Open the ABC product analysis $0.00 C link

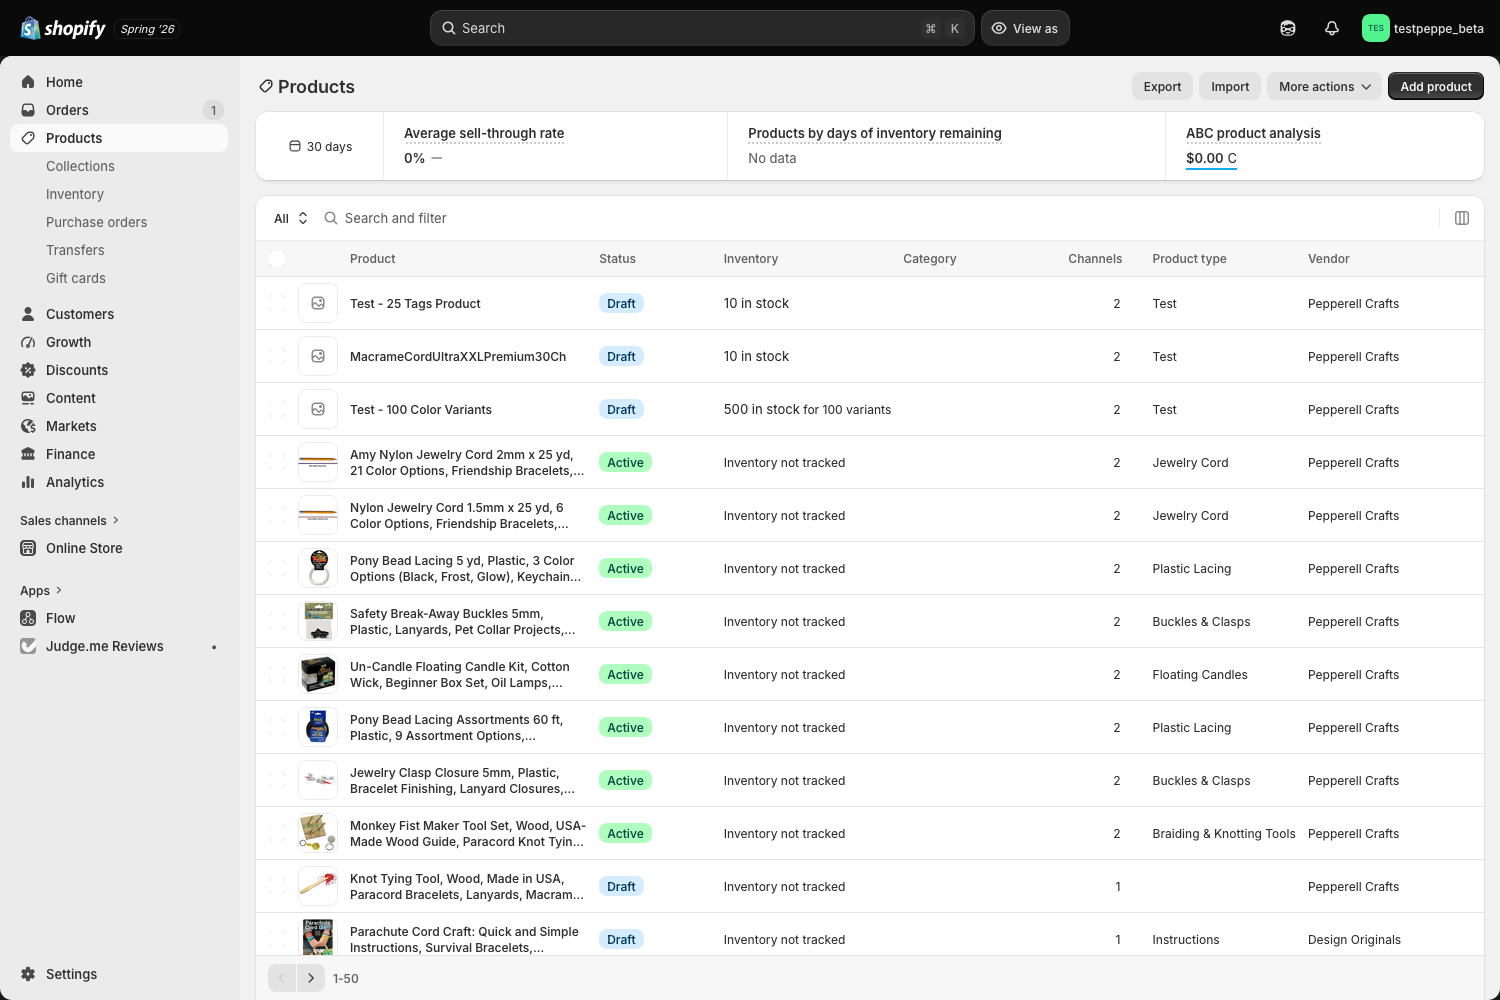(1211, 158)
